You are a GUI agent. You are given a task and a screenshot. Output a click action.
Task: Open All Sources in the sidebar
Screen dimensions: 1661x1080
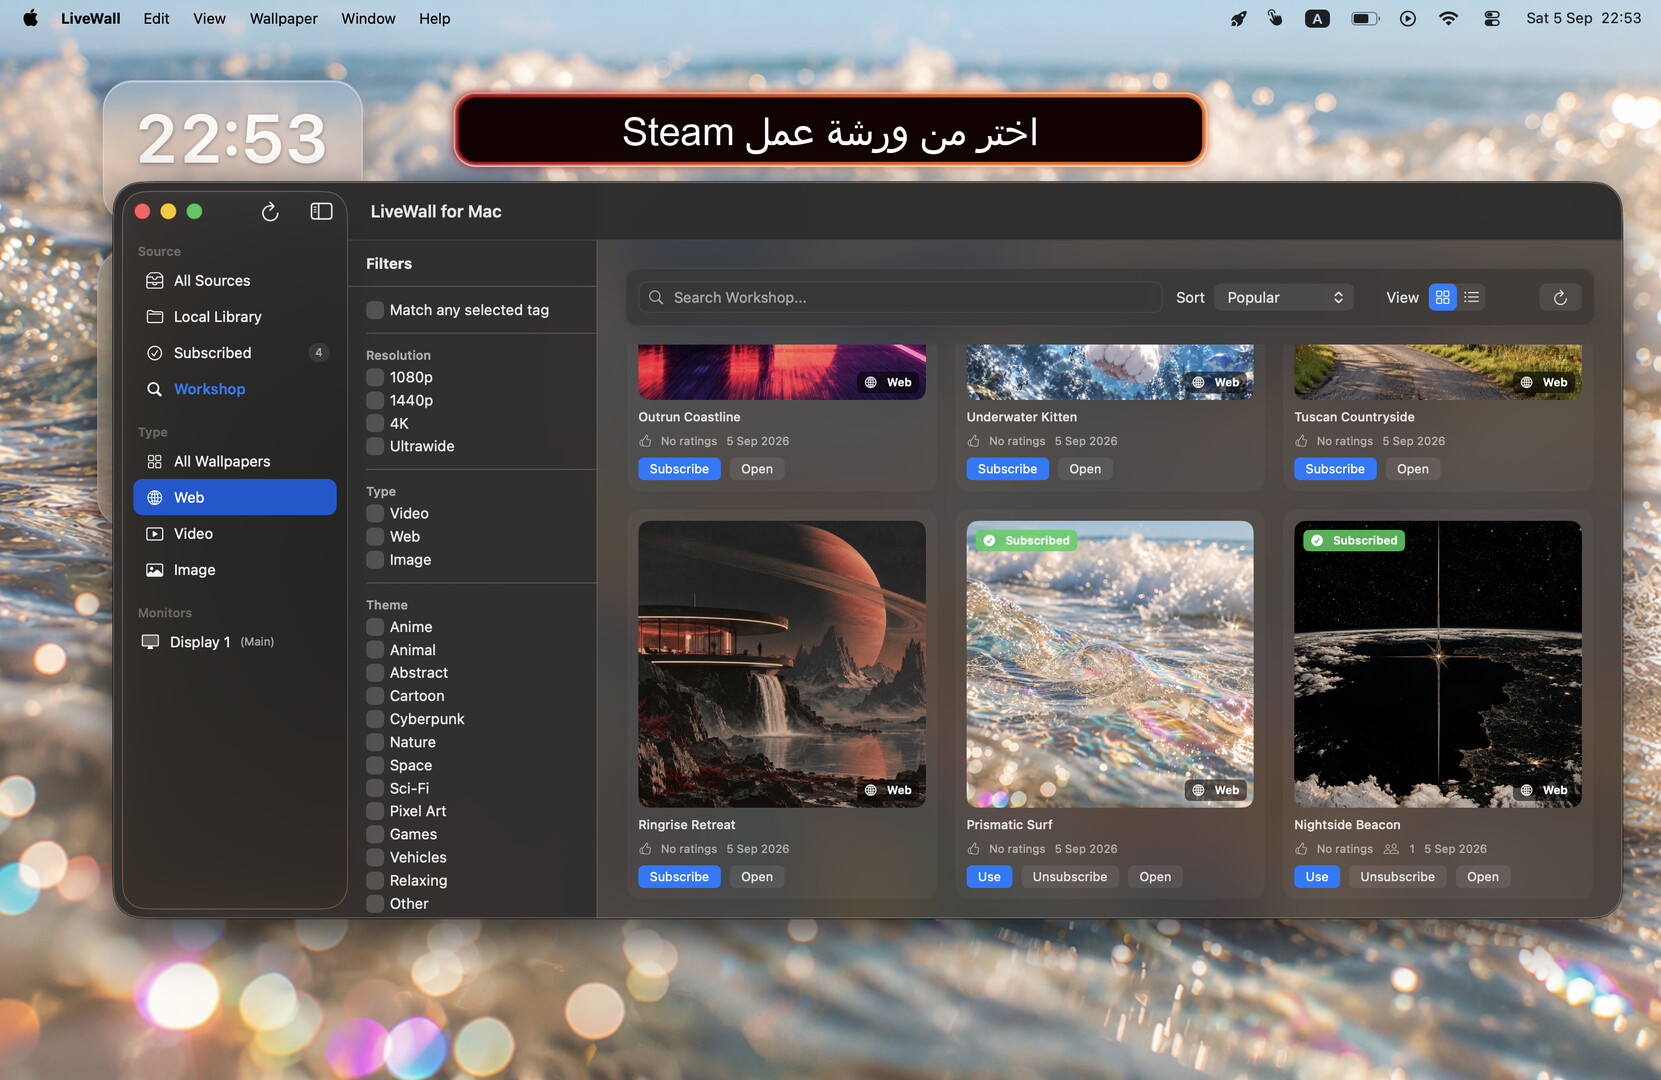coord(235,281)
